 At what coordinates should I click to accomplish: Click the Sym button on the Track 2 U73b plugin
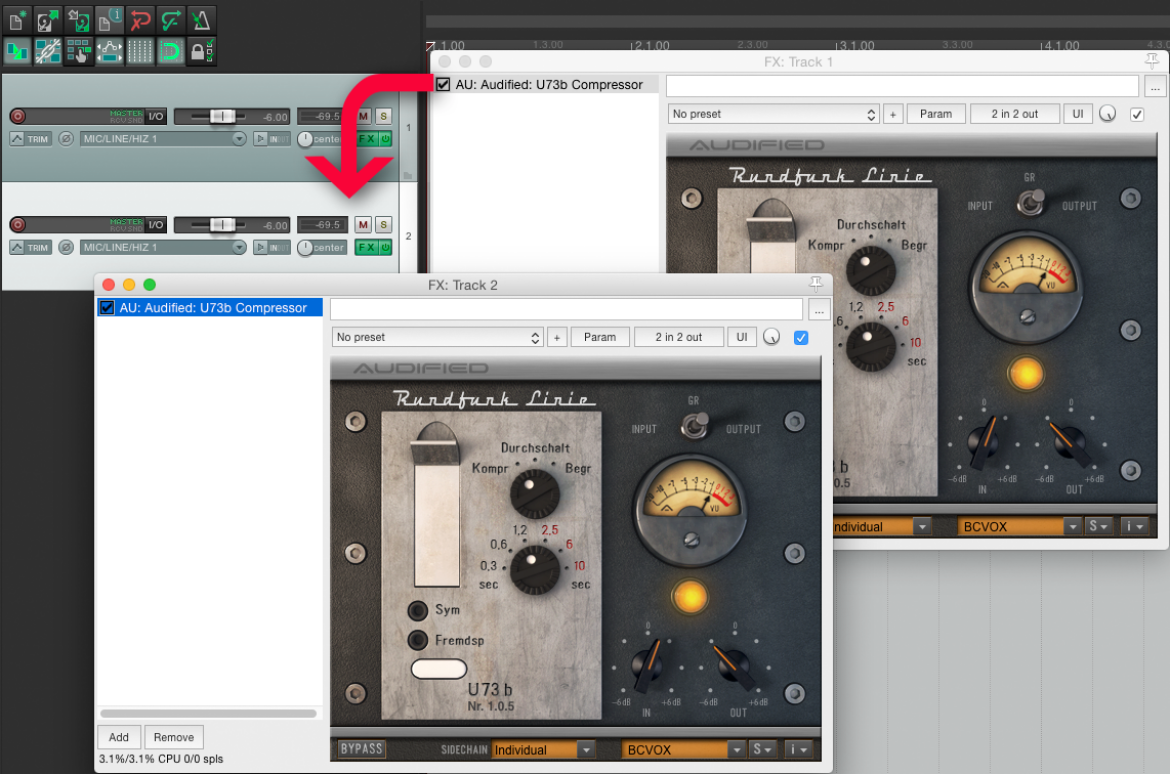click(418, 611)
